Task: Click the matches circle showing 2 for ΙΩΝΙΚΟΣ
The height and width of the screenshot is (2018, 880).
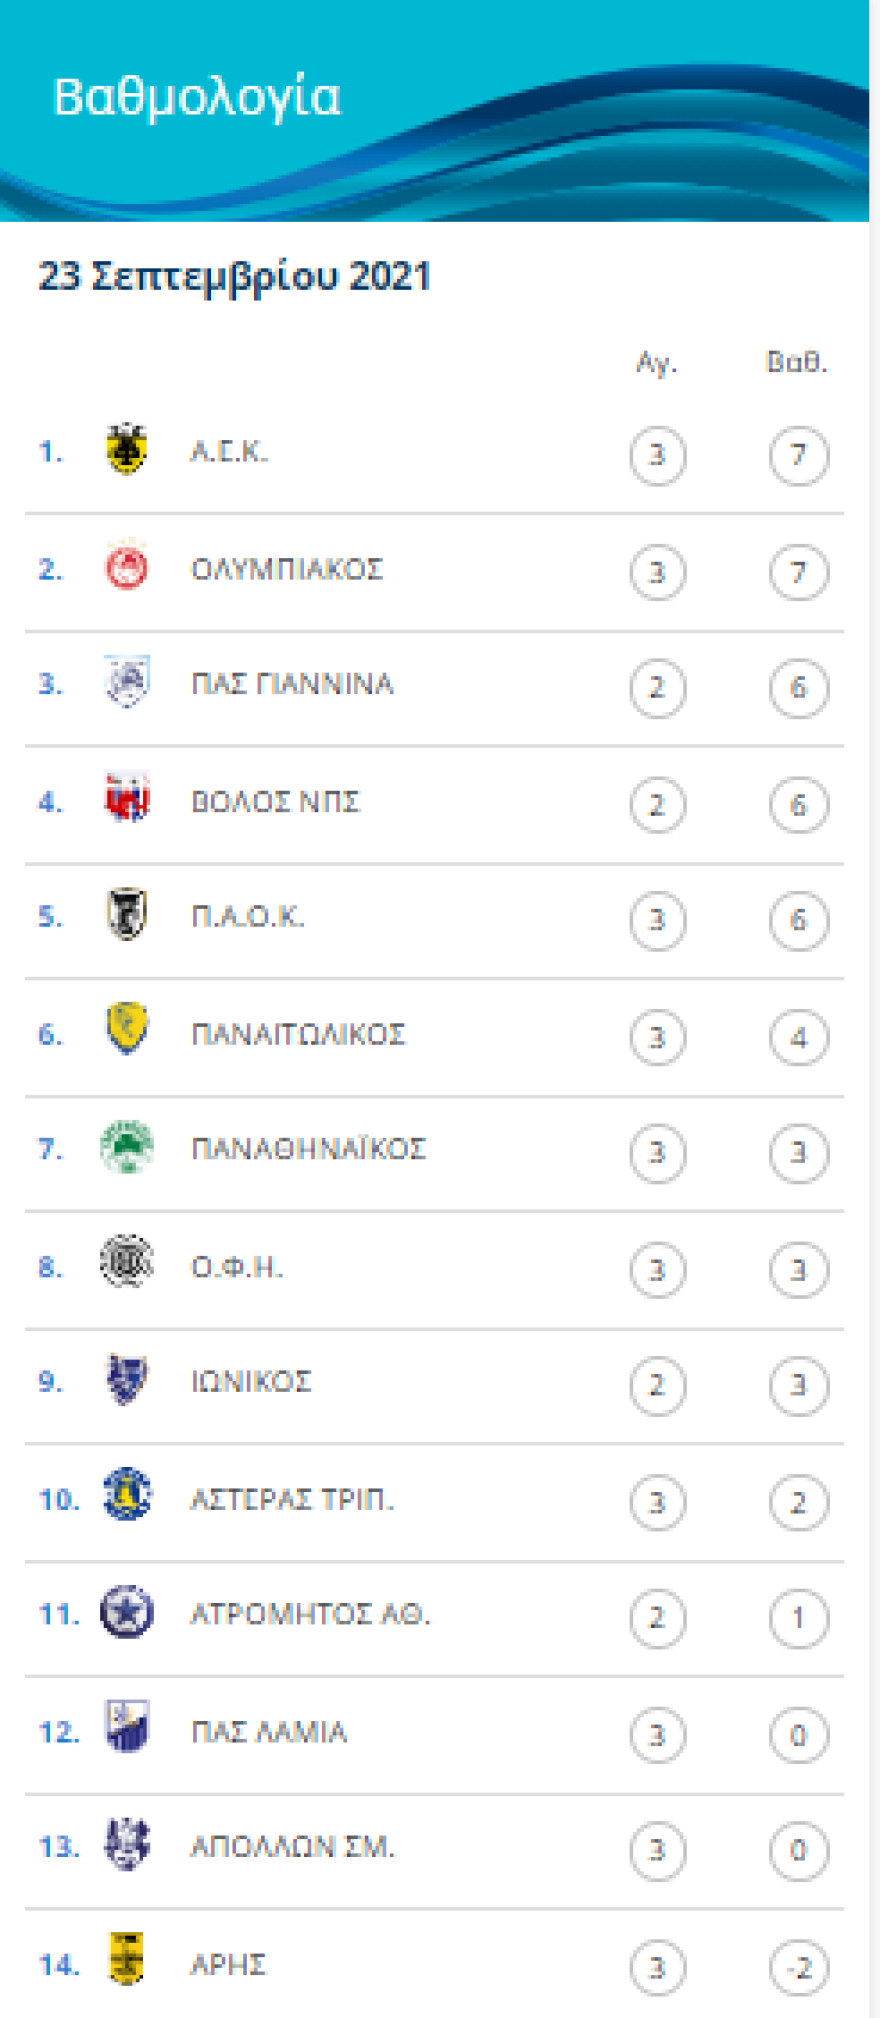Action: pyautogui.click(x=657, y=1385)
